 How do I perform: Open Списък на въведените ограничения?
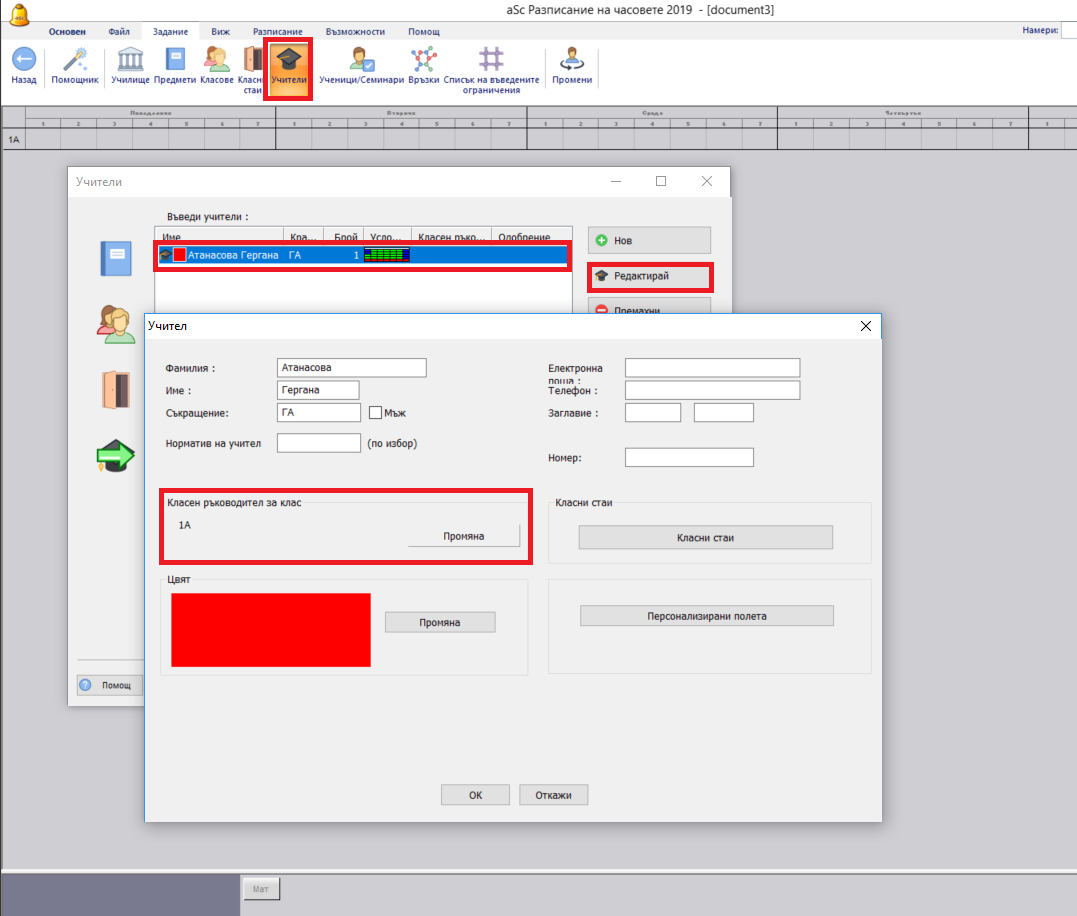(x=491, y=60)
